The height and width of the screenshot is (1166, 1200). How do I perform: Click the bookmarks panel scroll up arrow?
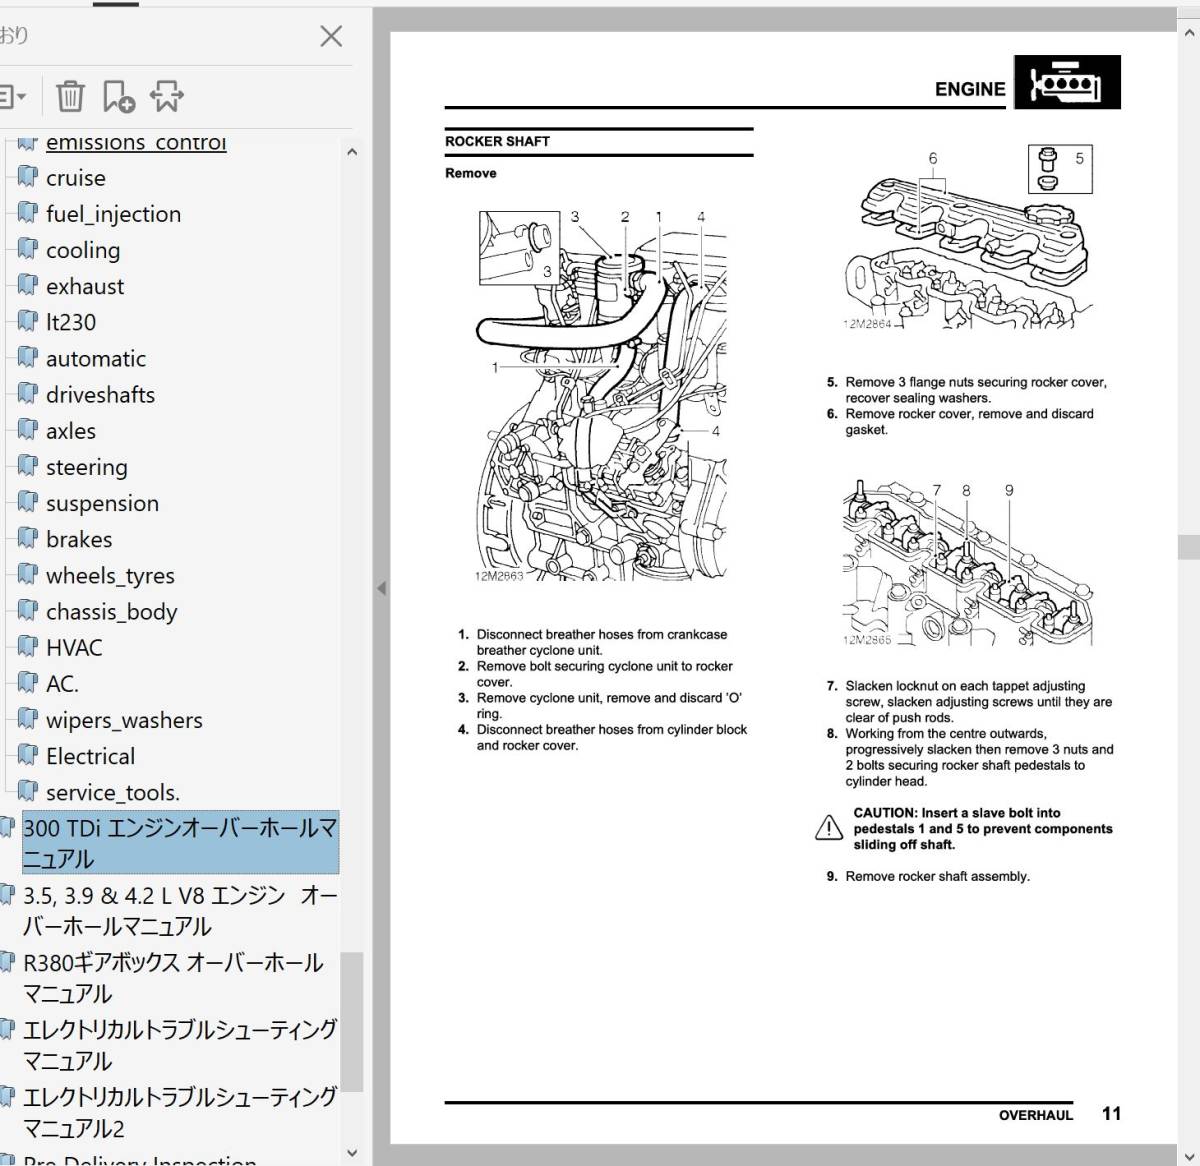click(x=351, y=152)
